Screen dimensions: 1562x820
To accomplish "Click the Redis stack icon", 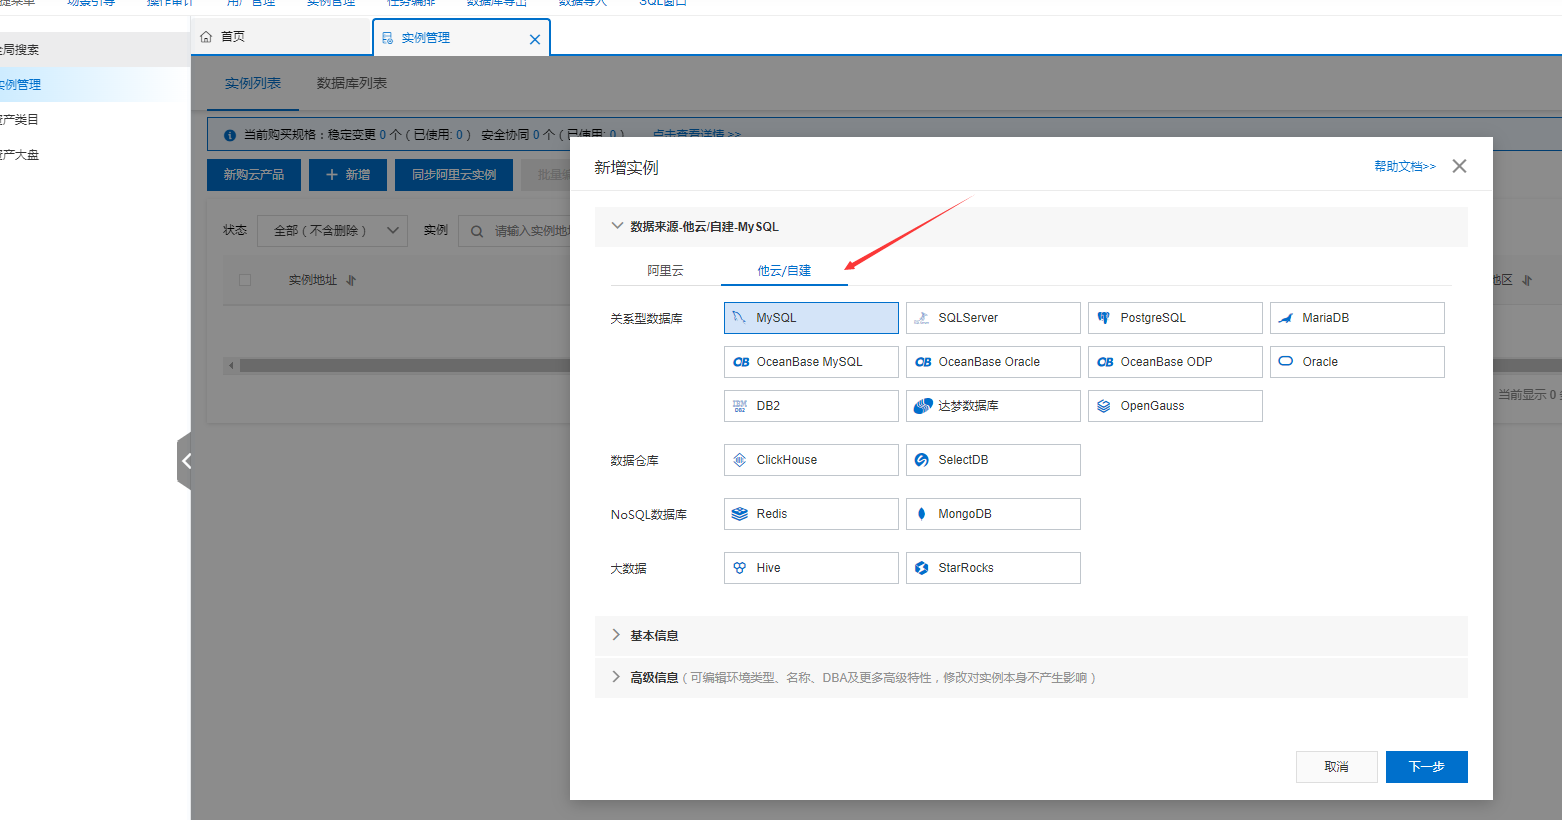I will pos(740,514).
